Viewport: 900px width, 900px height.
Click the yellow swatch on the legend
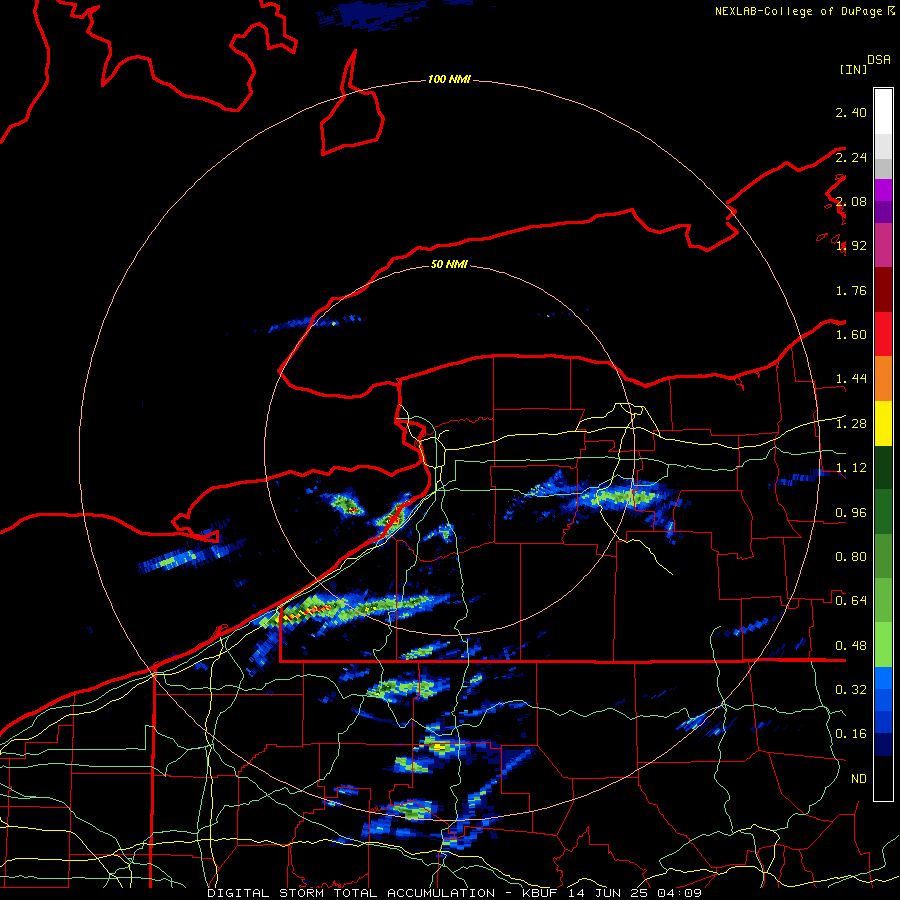(x=883, y=423)
